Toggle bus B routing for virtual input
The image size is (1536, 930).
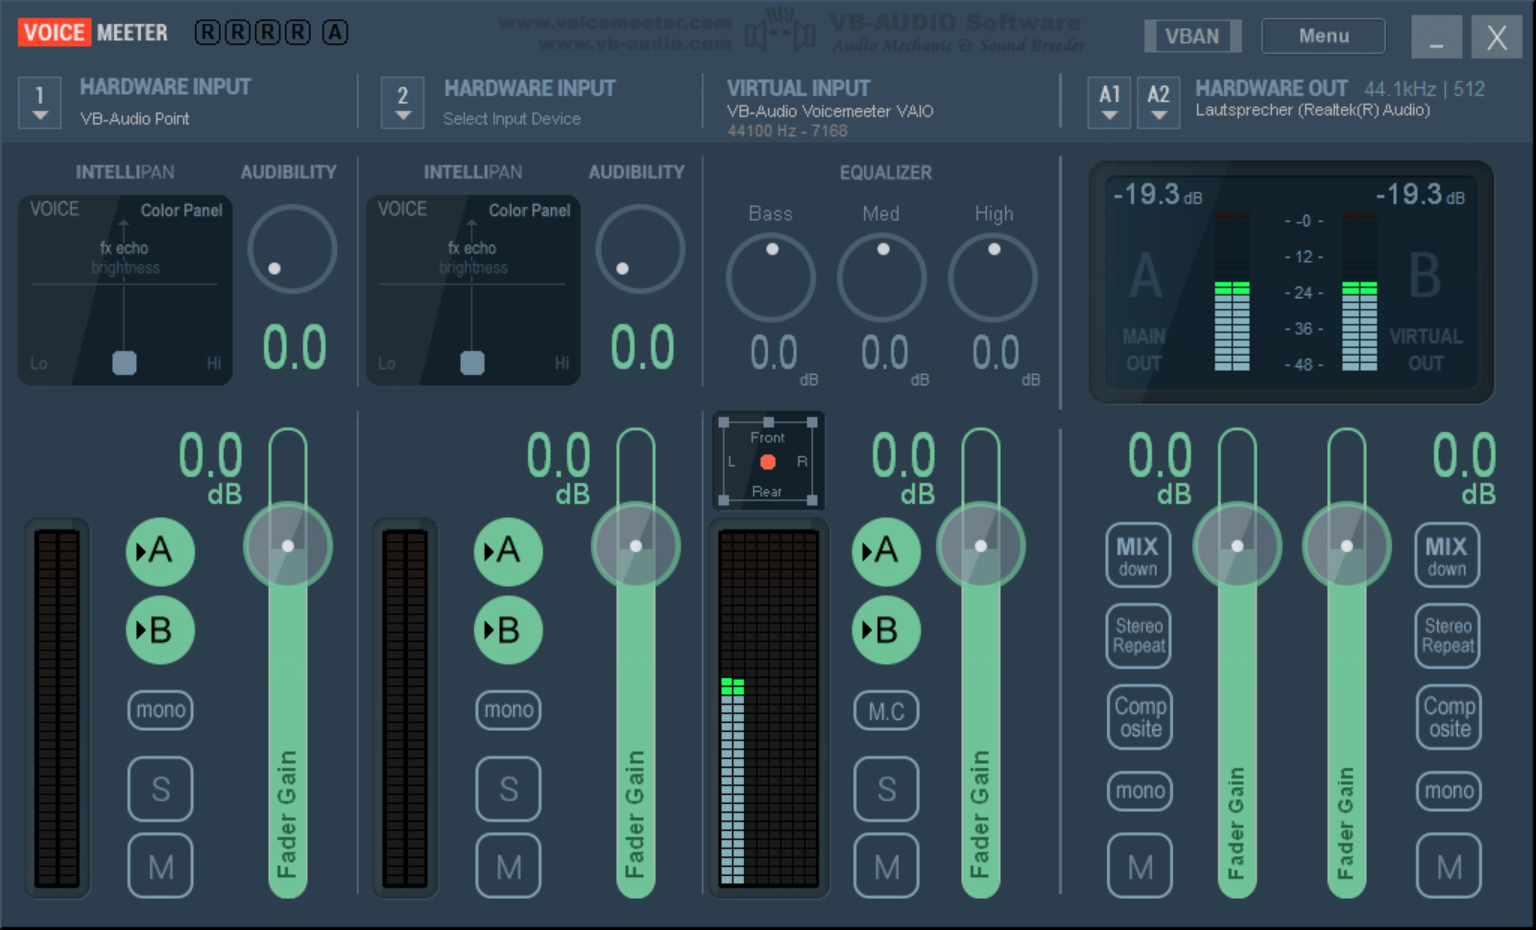point(886,630)
